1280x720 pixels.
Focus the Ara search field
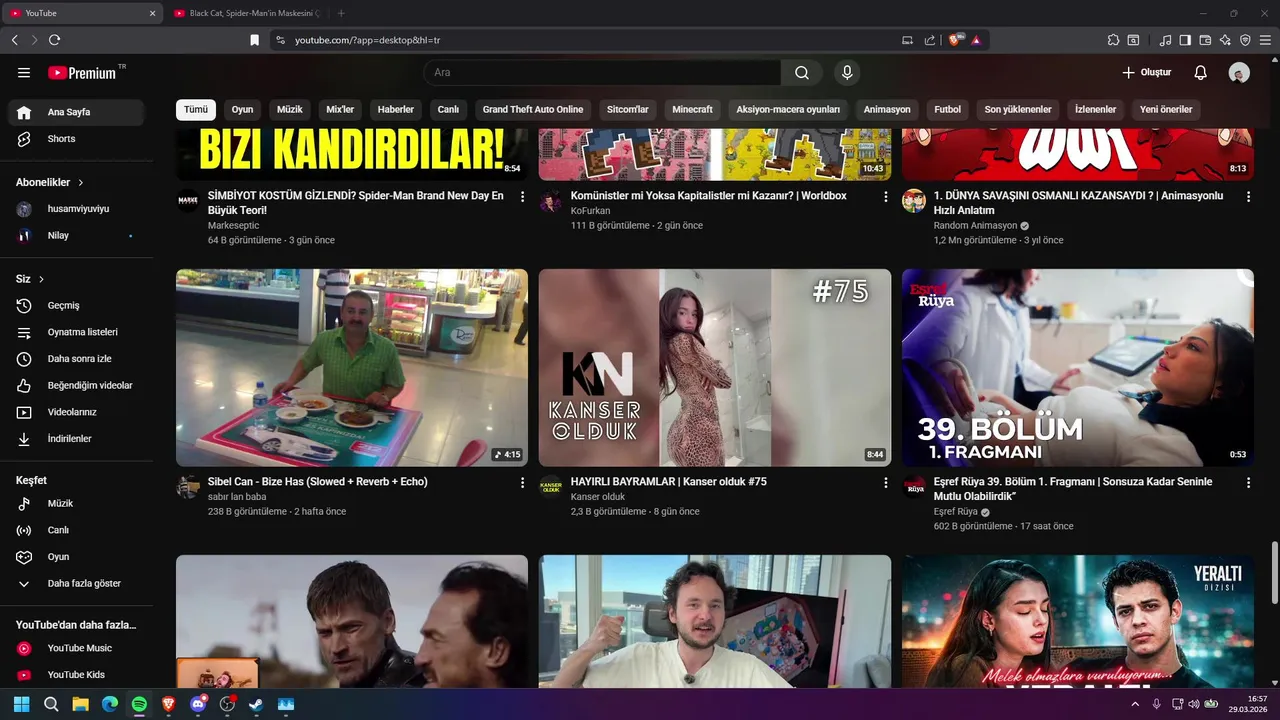(x=602, y=73)
